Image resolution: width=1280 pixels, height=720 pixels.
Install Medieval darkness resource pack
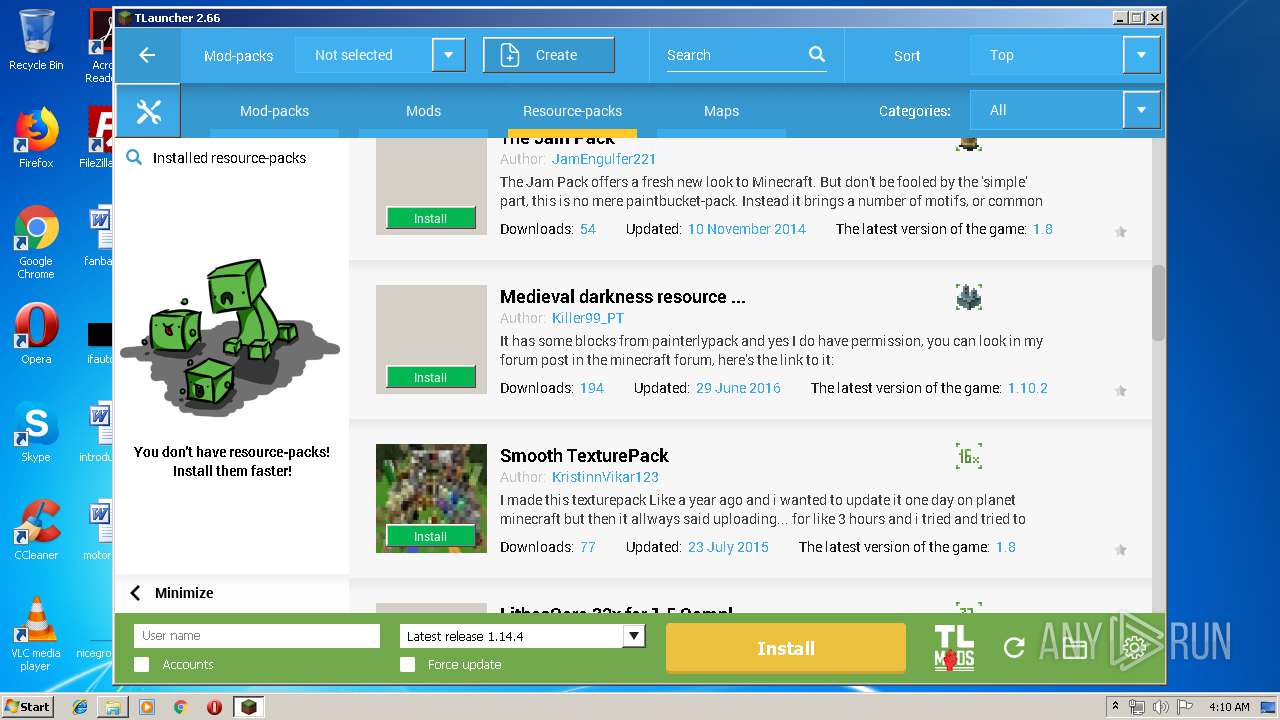[431, 377]
